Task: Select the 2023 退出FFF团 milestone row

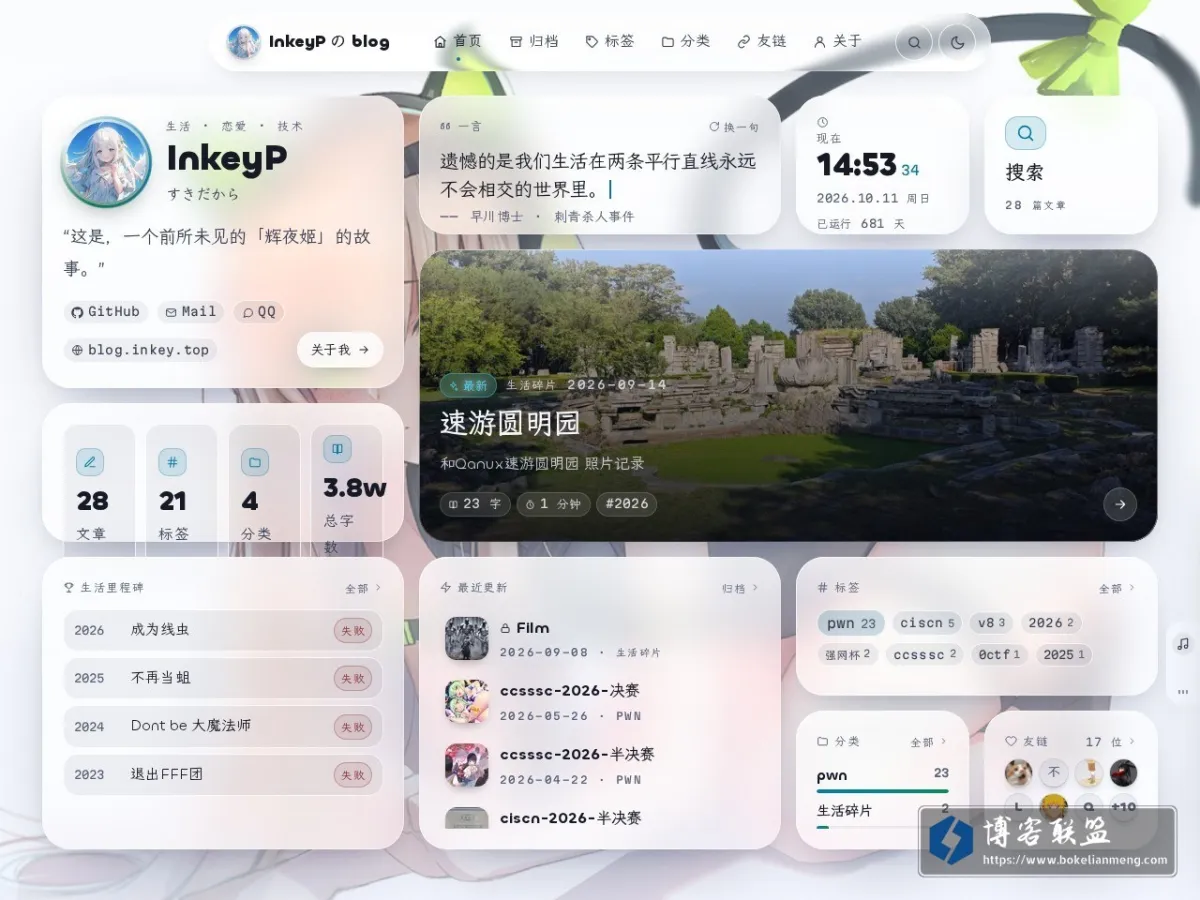Action: [x=223, y=774]
